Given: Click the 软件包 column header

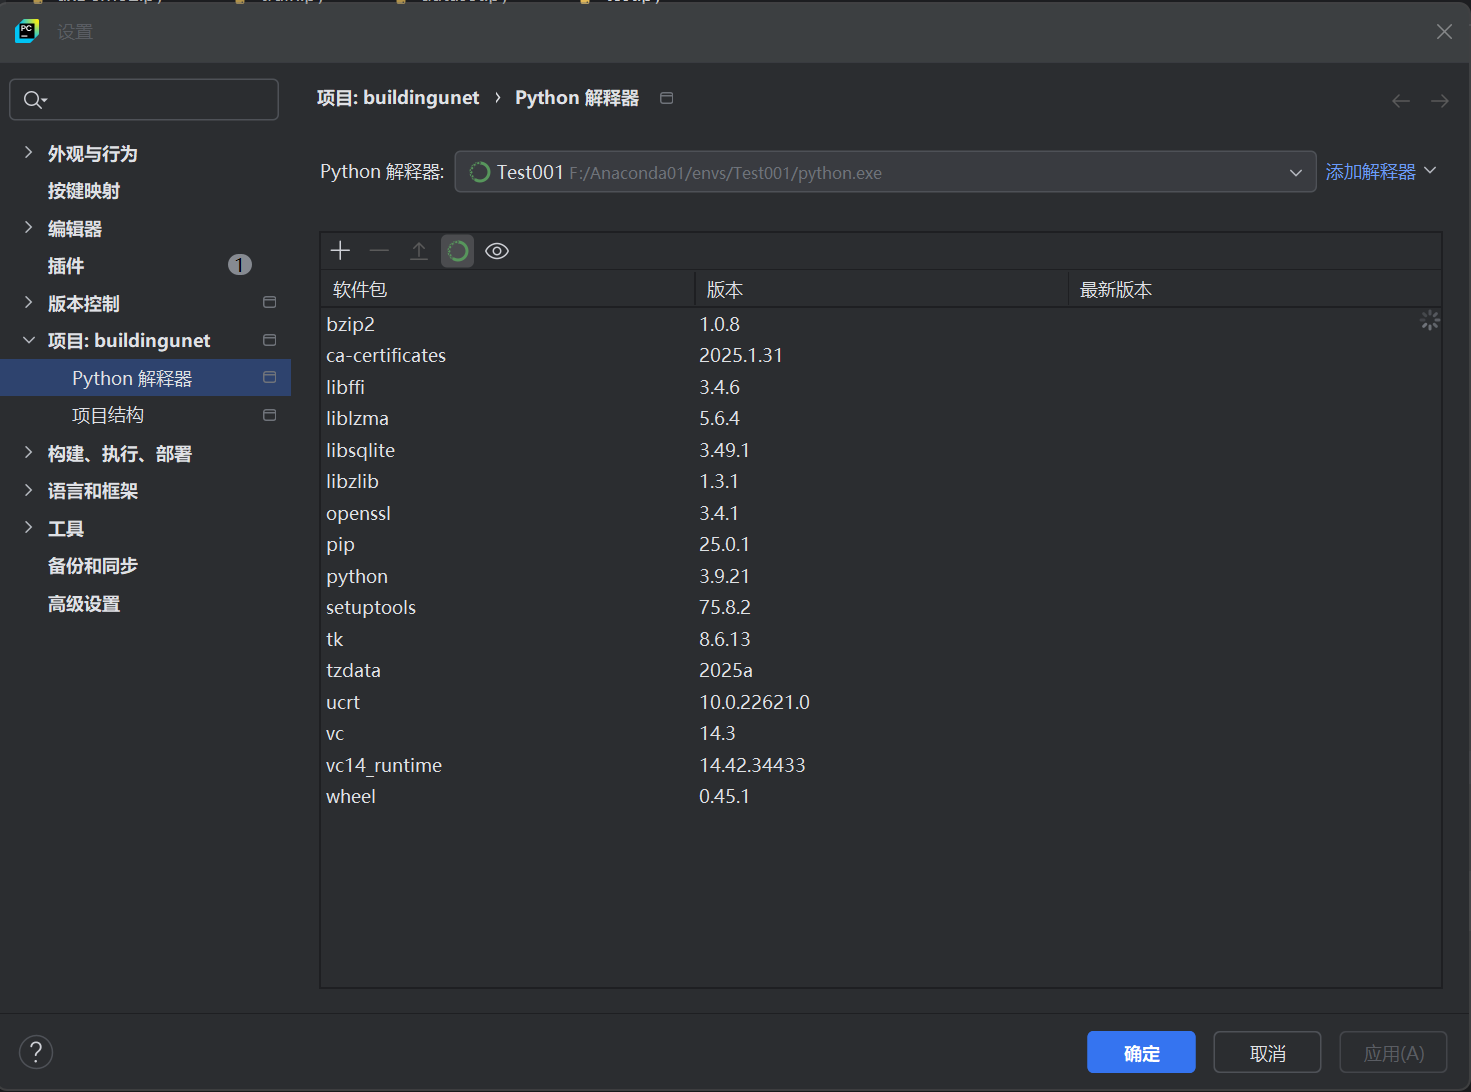Looking at the screenshot, I should point(508,289).
